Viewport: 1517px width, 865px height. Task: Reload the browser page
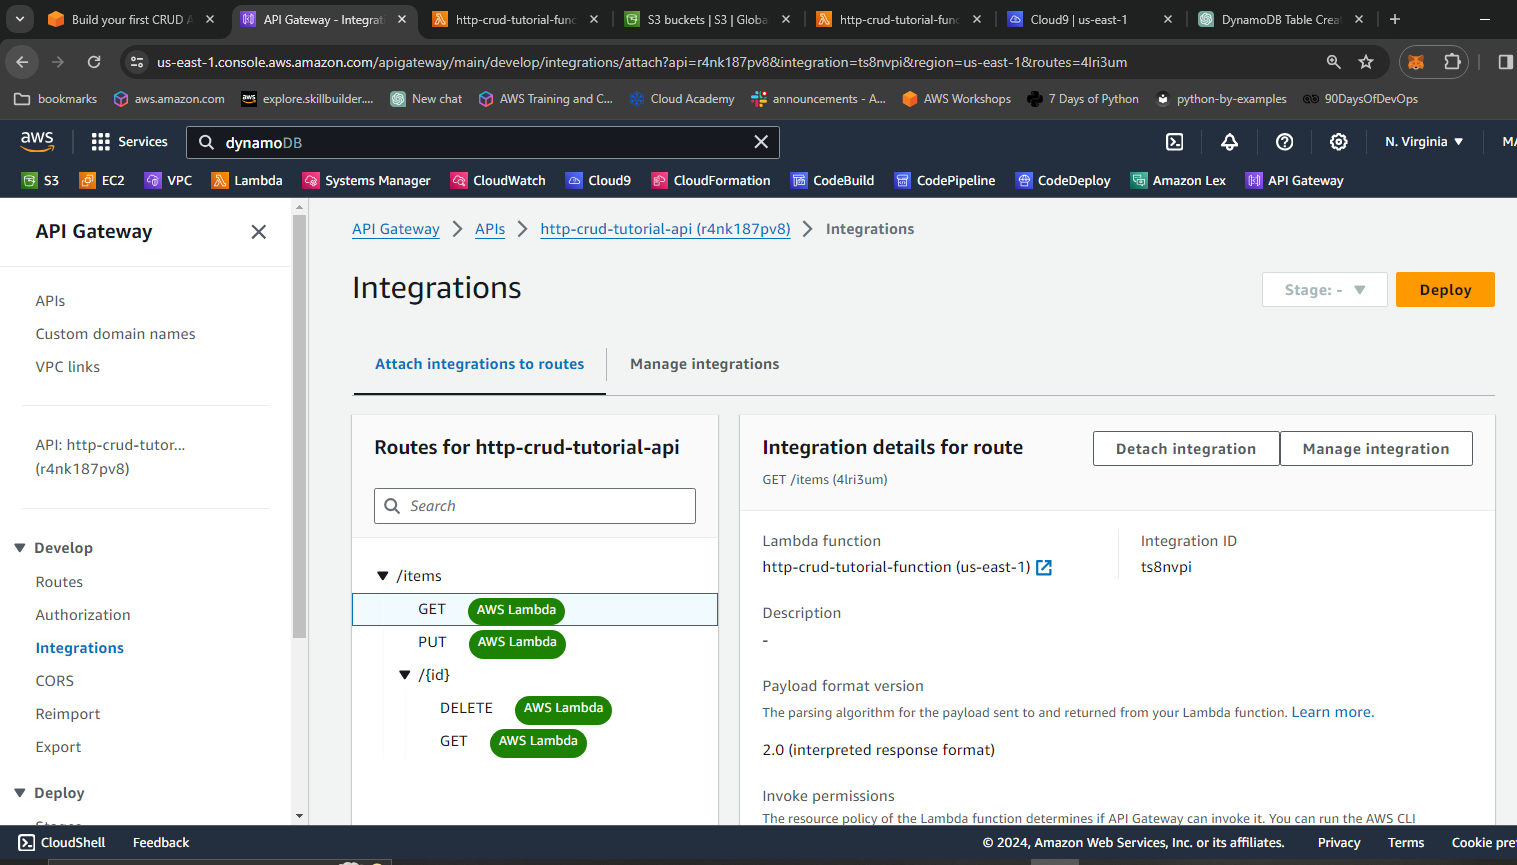coord(94,62)
